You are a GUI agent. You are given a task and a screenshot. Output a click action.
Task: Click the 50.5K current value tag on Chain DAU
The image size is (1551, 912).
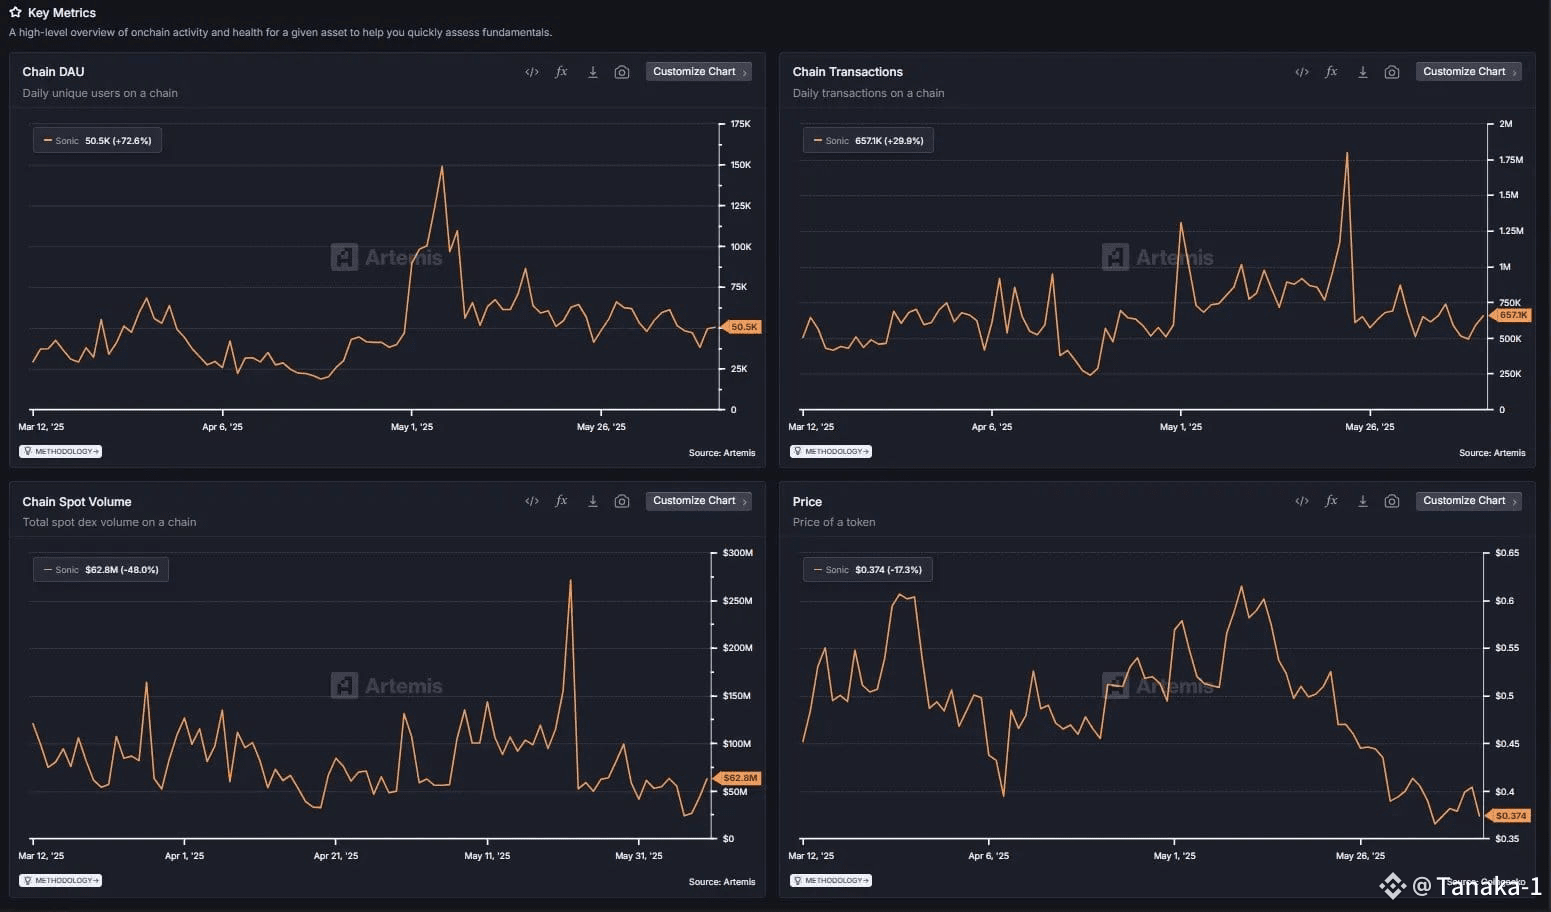pyautogui.click(x=742, y=327)
